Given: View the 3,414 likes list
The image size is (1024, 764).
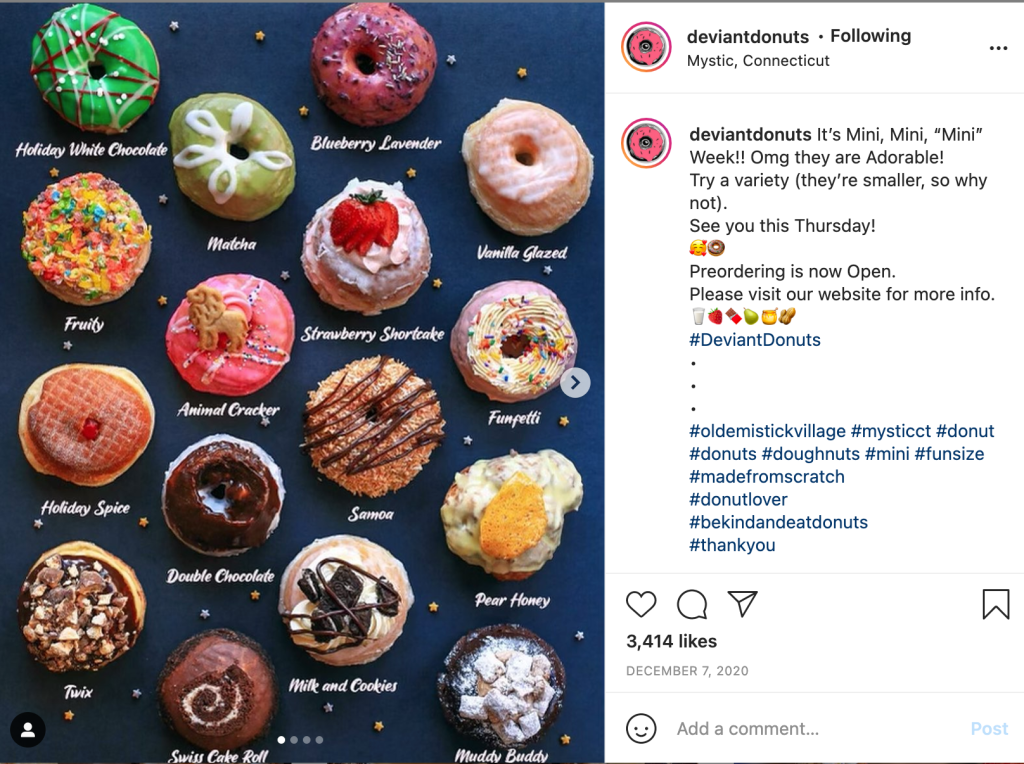Looking at the screenshot, I should click(x=671, y=641).
